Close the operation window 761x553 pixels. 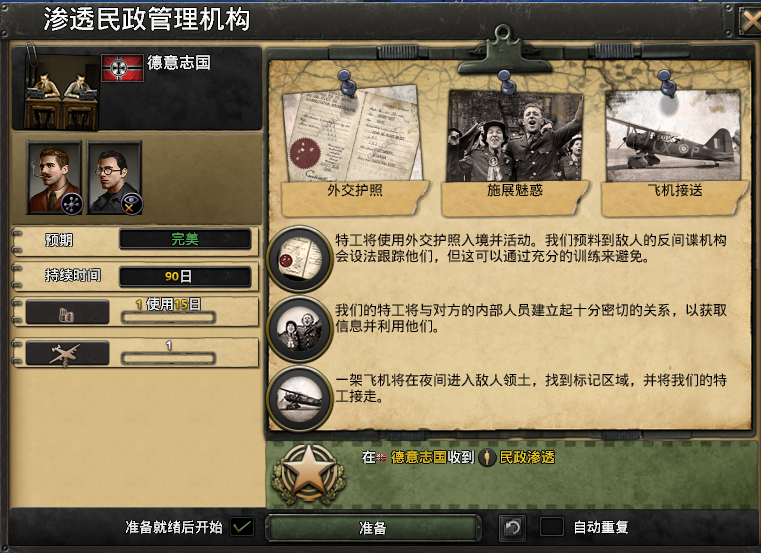point(750,21)
